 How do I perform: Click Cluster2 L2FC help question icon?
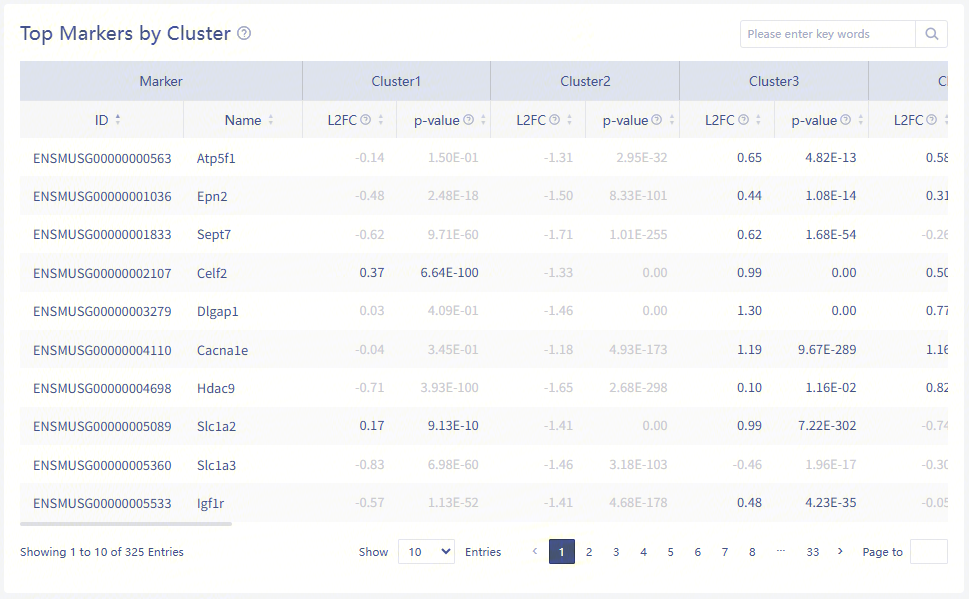(554, 120)
